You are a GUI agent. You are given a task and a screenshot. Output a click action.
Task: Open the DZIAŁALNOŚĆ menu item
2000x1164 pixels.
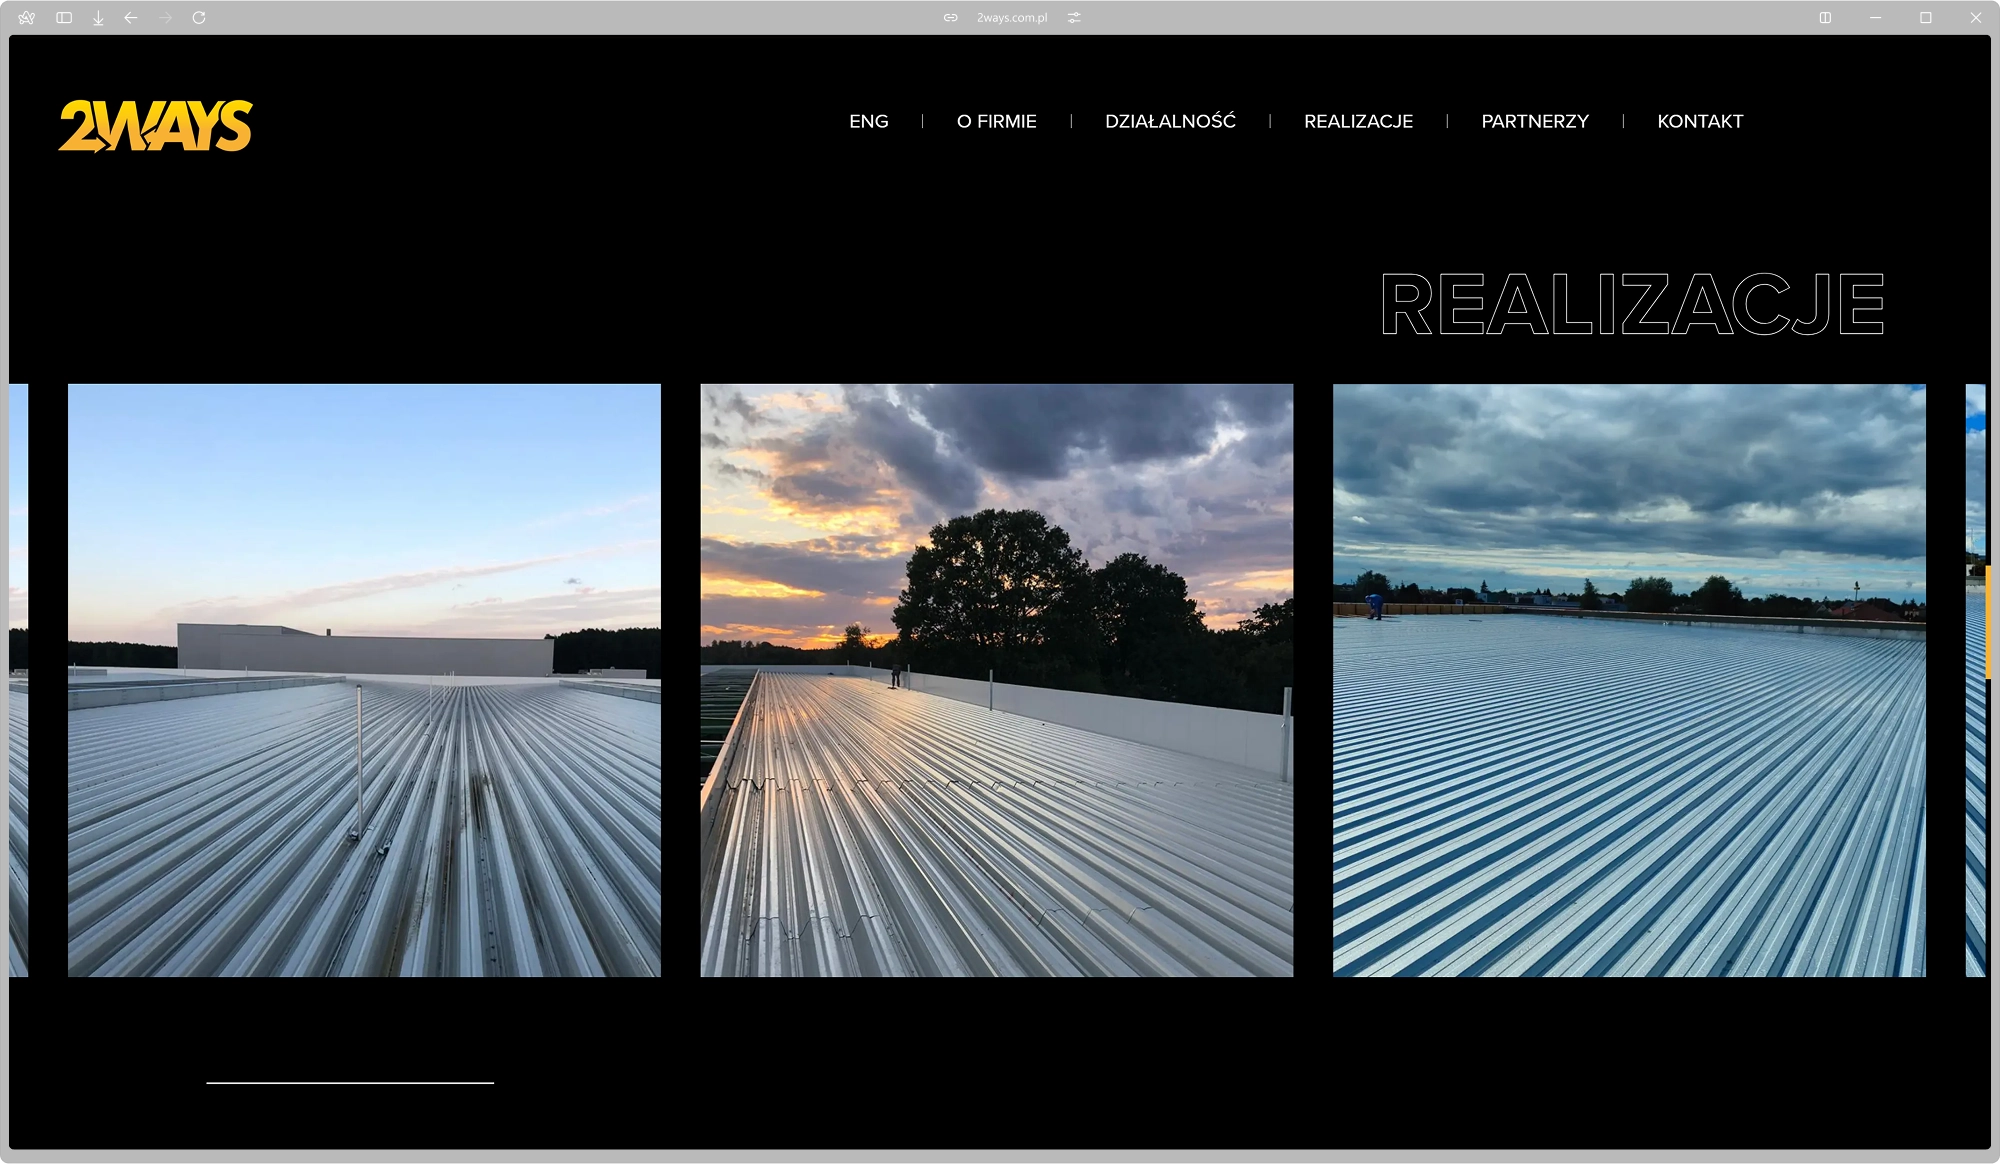pos(1170,121)
